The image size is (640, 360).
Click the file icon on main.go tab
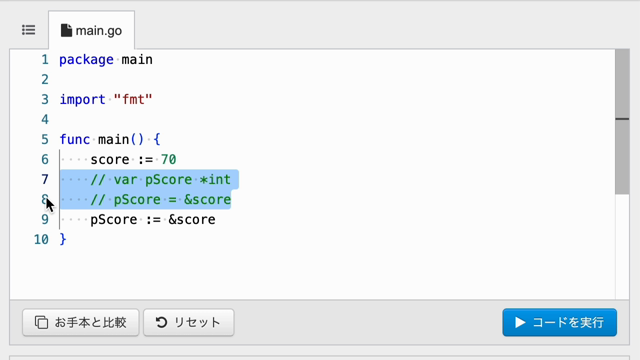point(66,30)
